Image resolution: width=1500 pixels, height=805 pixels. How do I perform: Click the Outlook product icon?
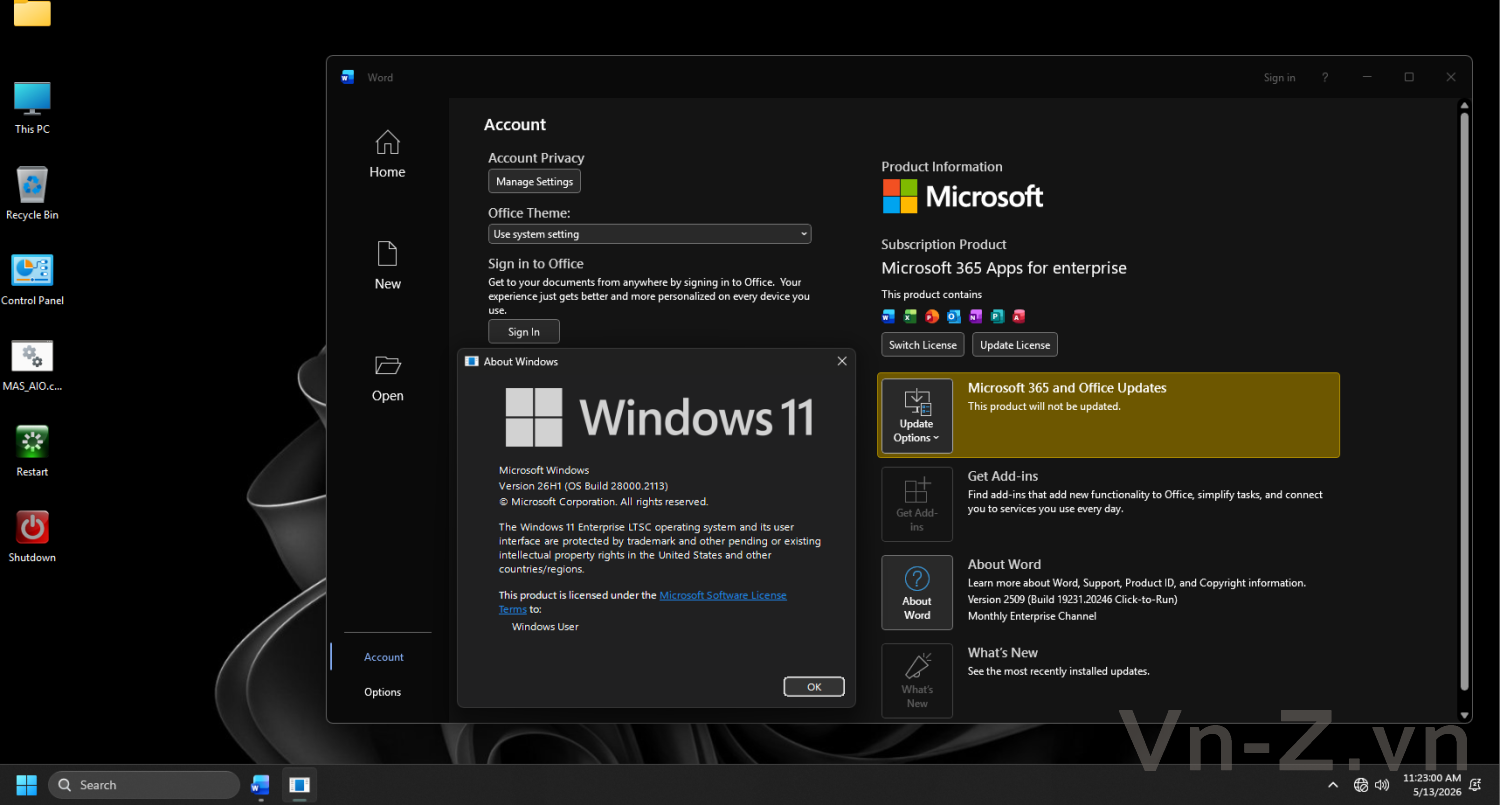tap(954, 317)
